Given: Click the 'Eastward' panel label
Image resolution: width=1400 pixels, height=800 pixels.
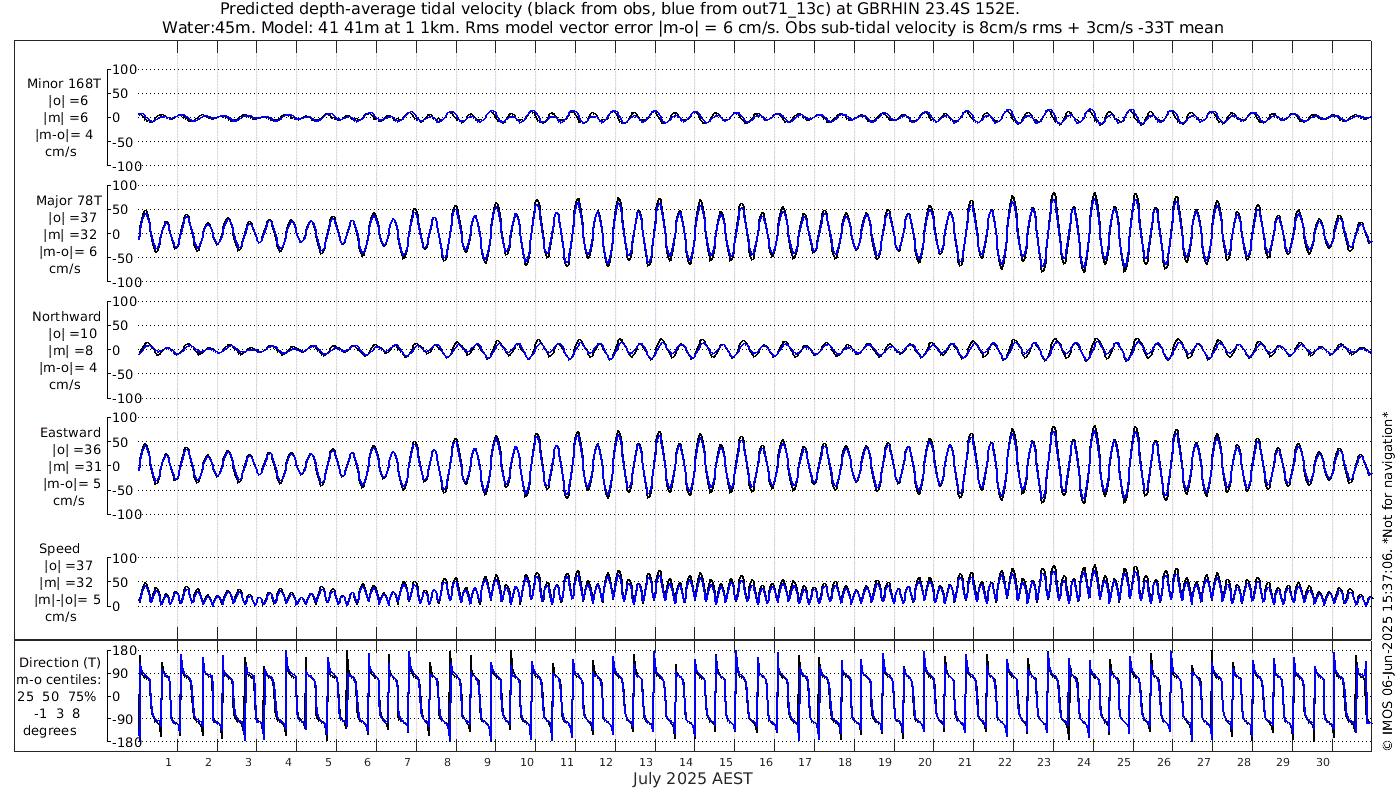Looking at the screenshot, I should [x=70, y=433].
